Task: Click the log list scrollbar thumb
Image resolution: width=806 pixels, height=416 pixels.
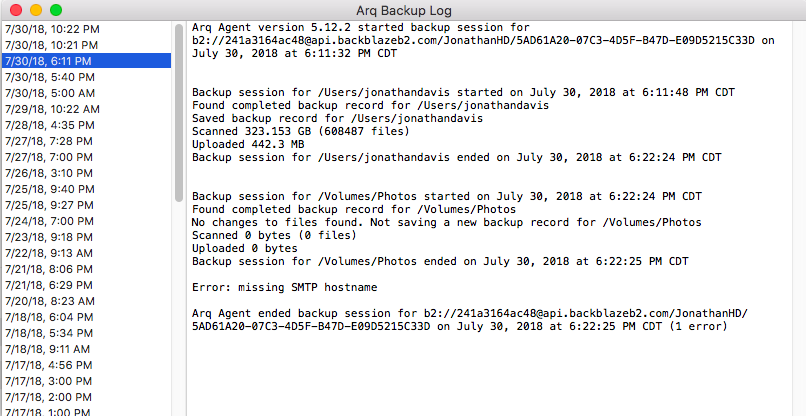Action: [x=179, y=113]
